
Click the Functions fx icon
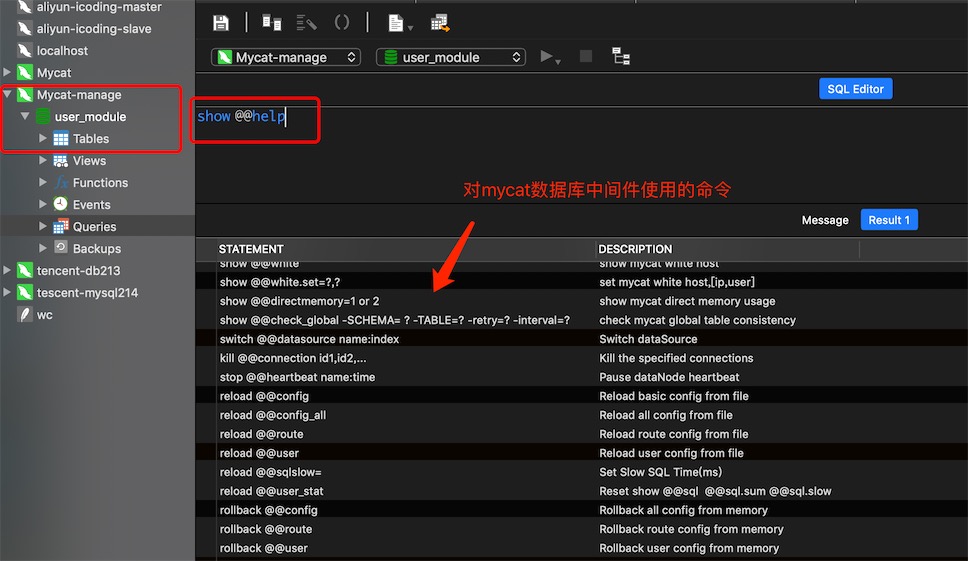click(x=60, y=183)
